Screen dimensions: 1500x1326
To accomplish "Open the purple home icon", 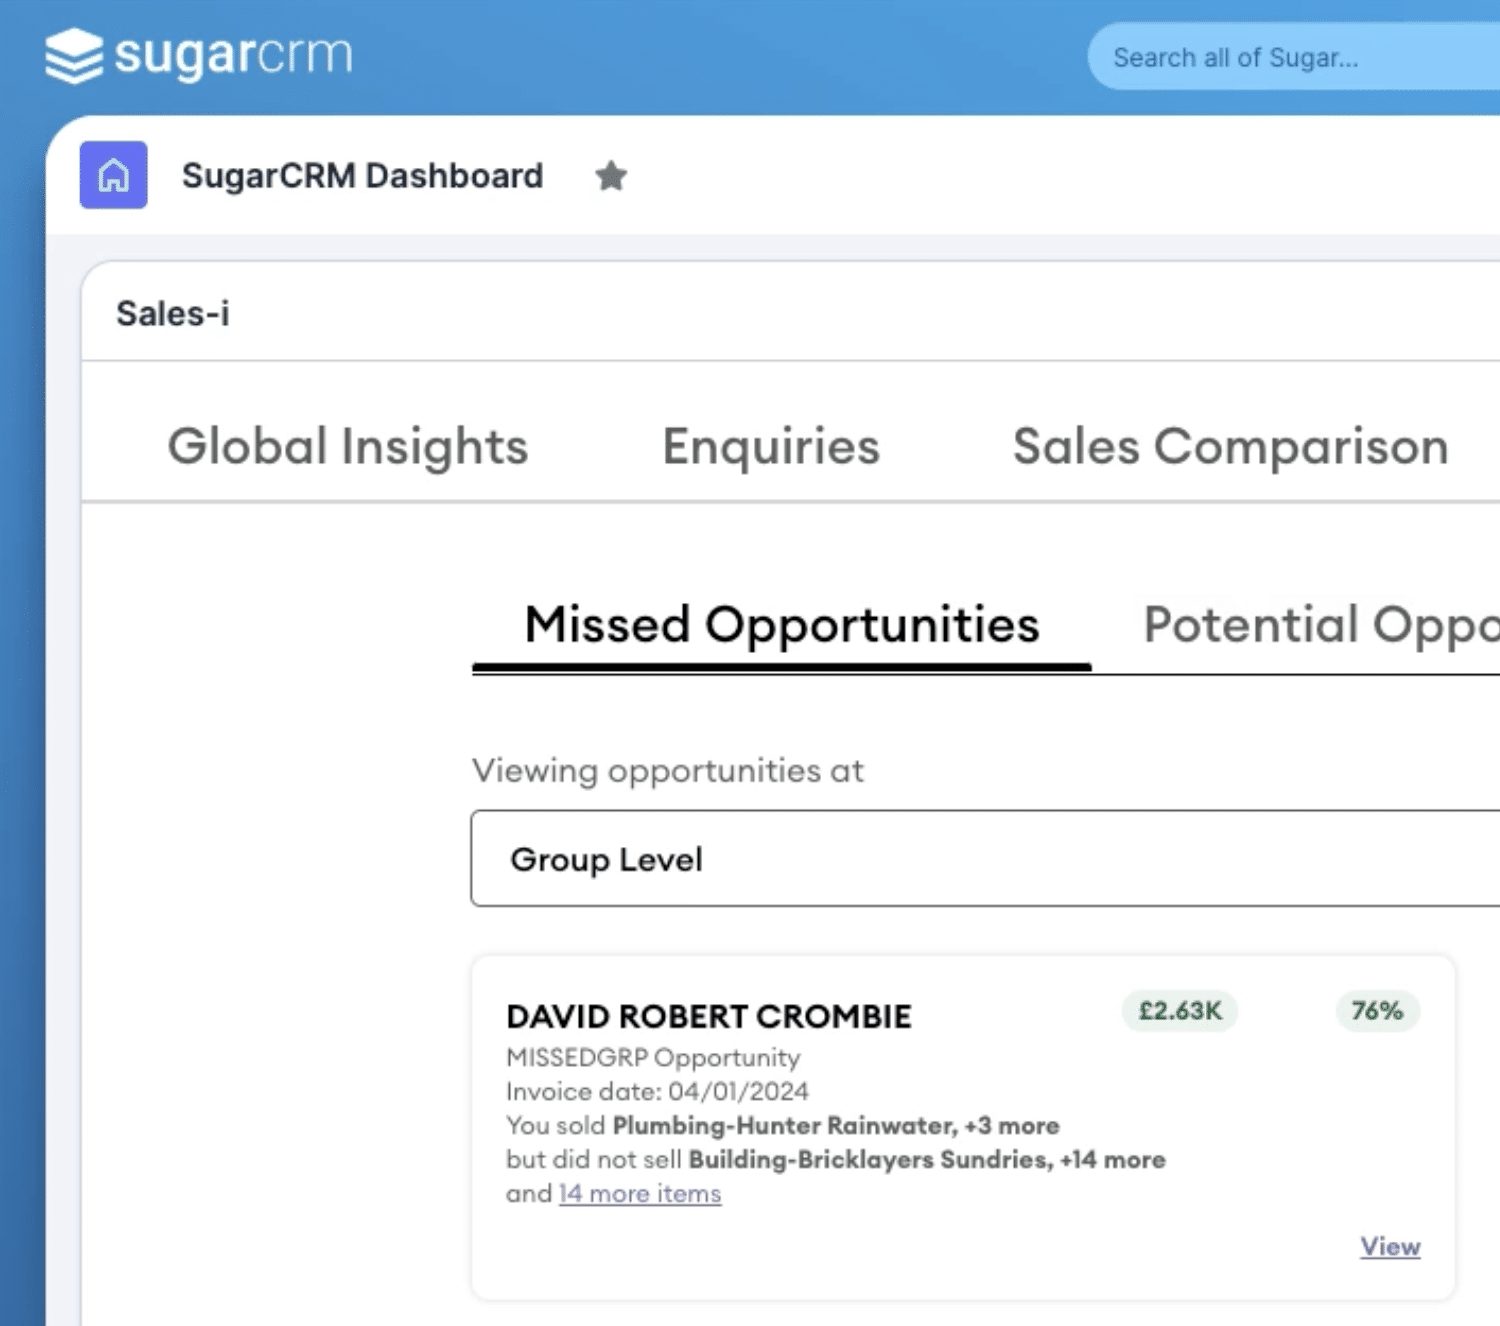I will [113, 175].
